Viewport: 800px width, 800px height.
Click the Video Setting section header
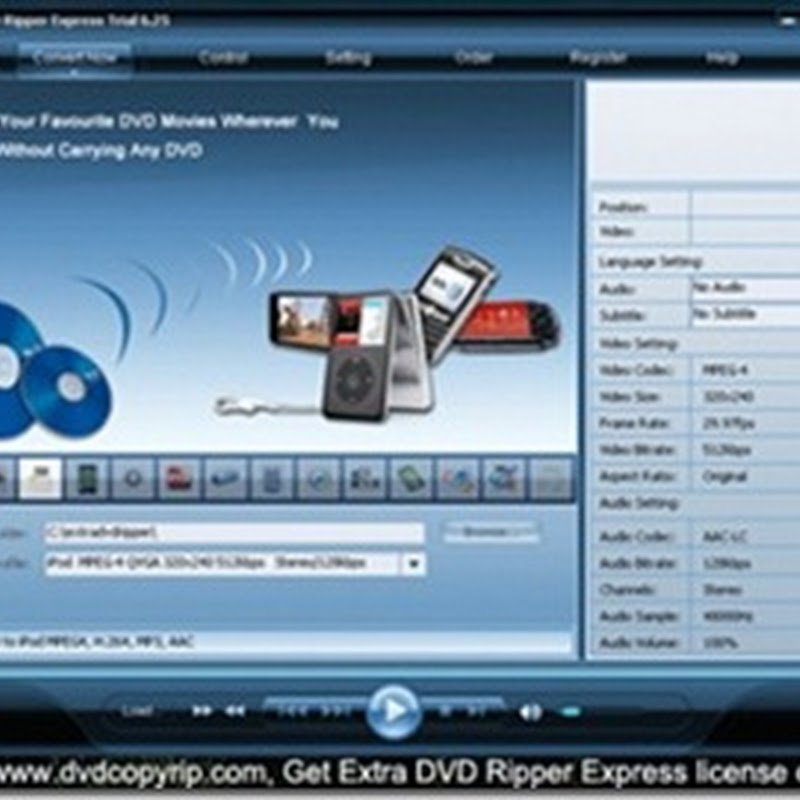click(x=638, y=344)
